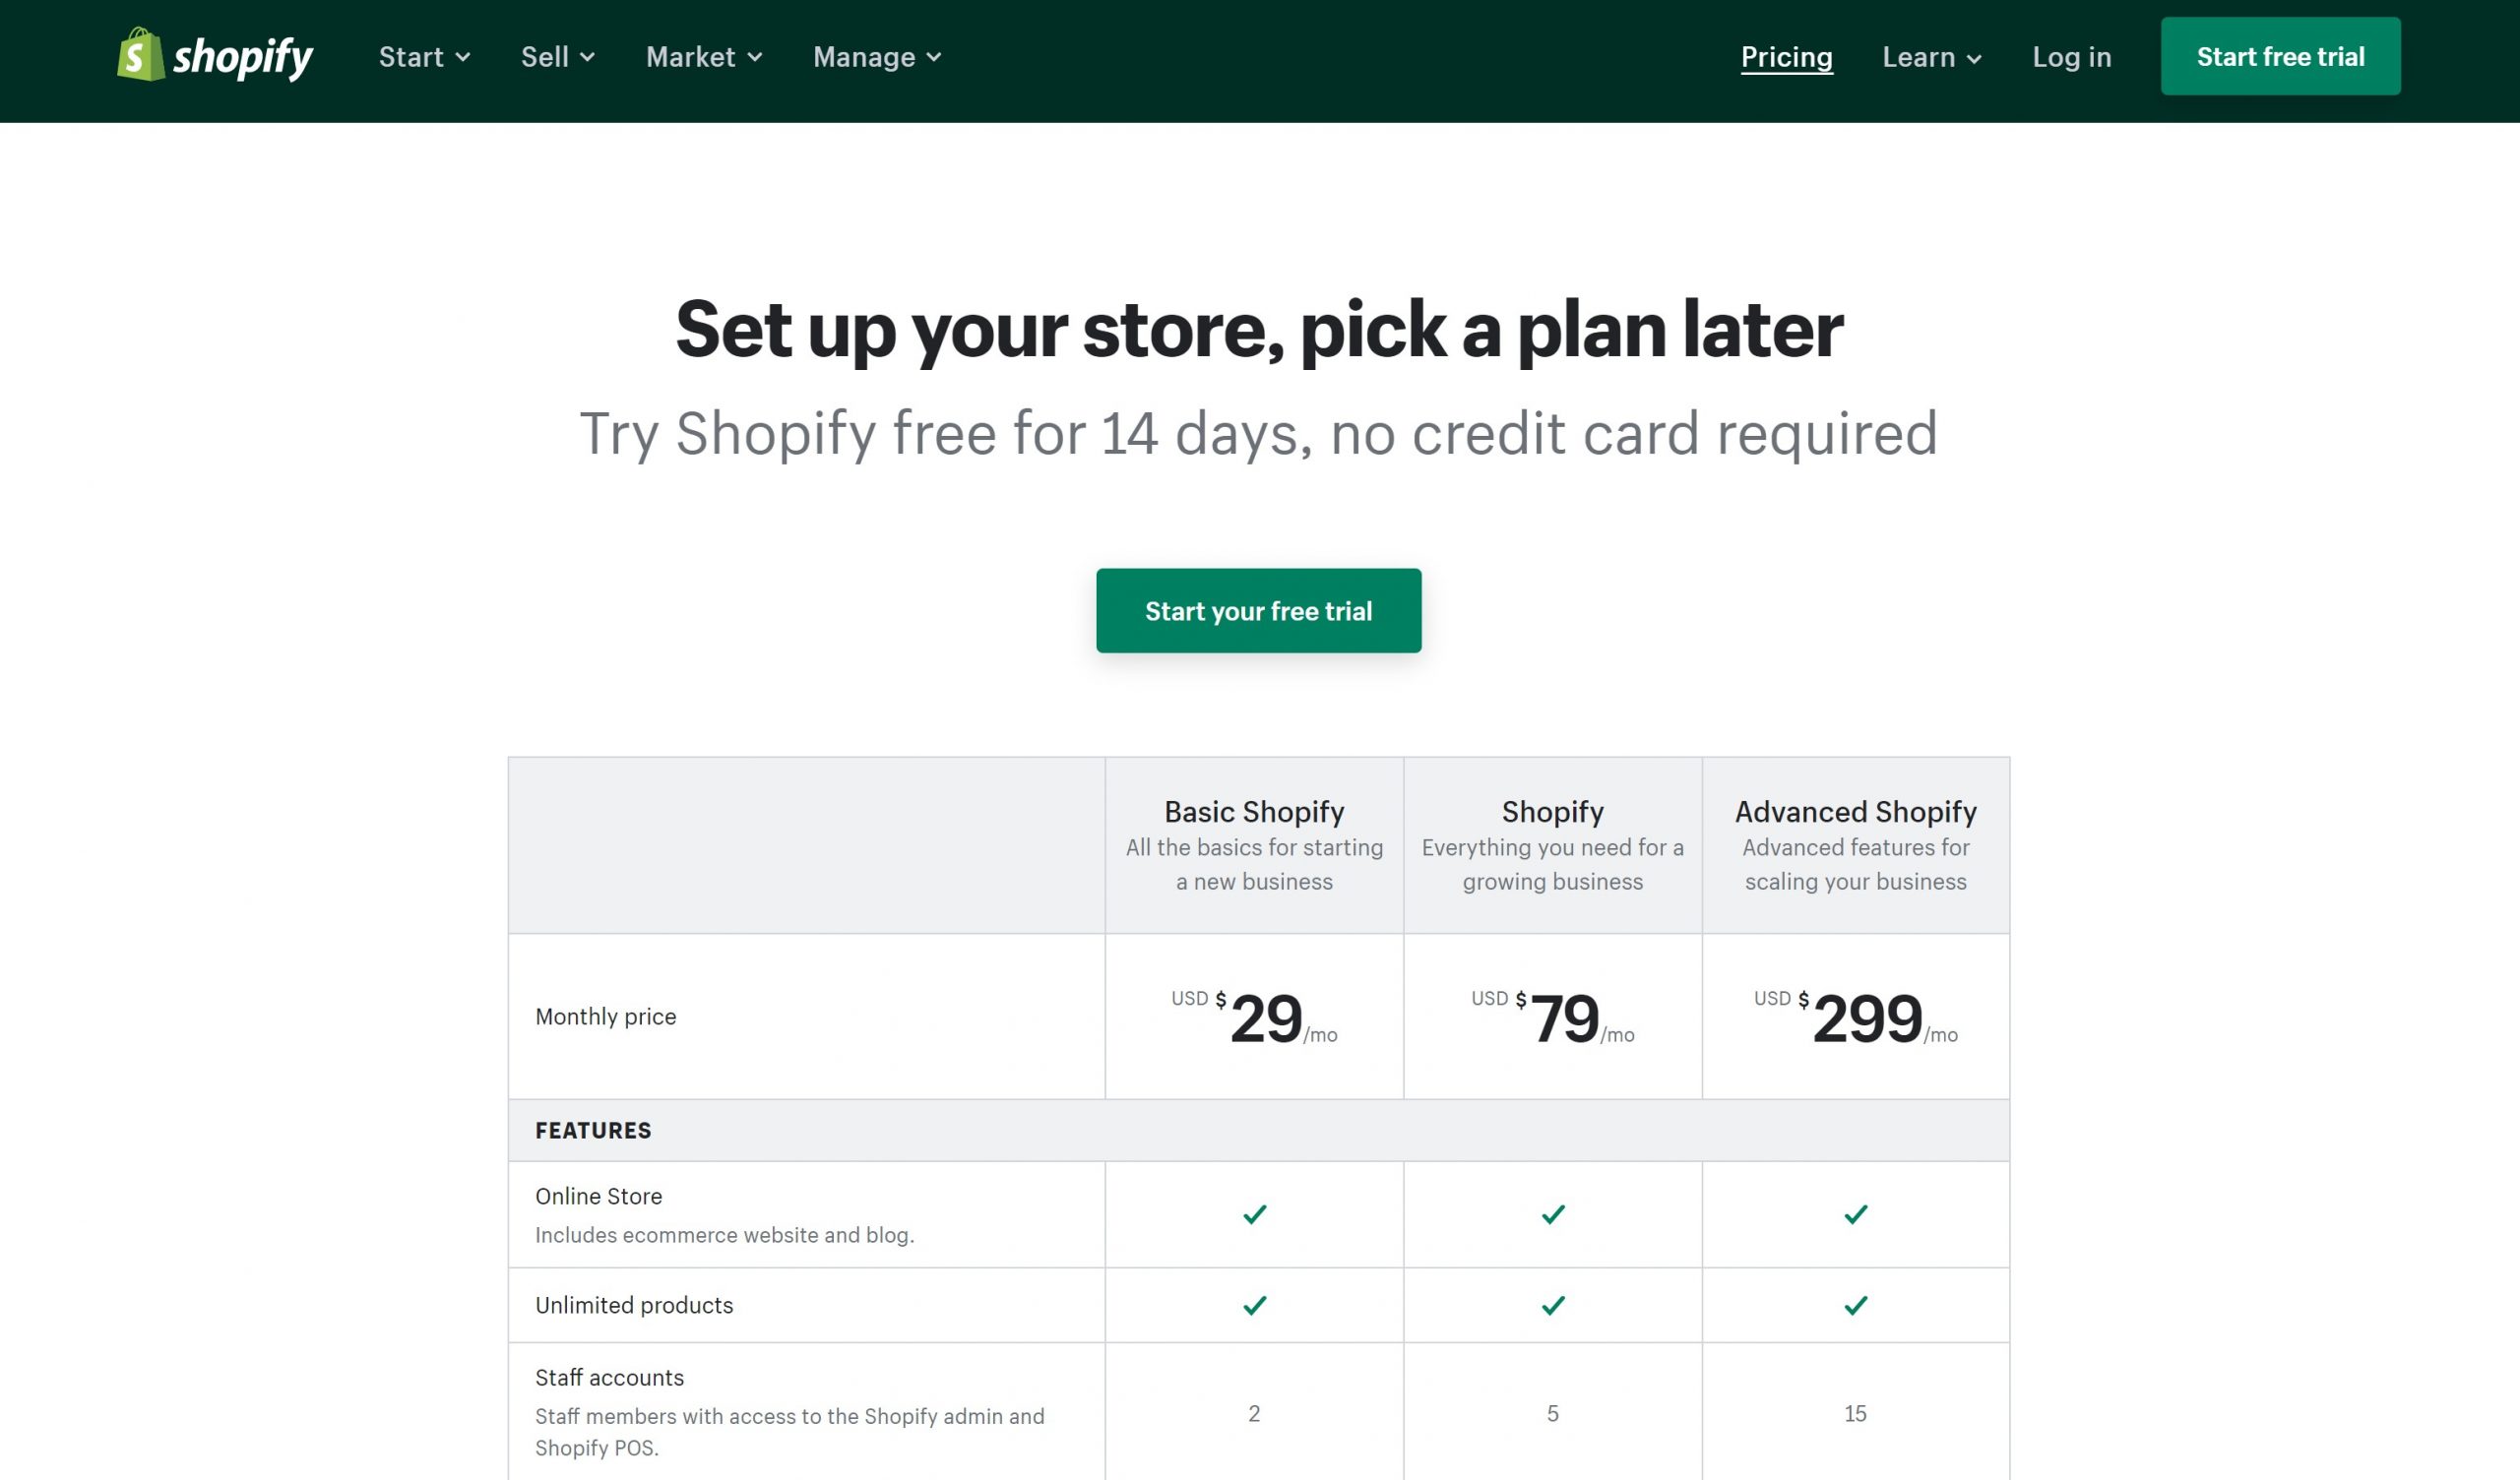Click the $79 per month Shopify price

coord(1552,1017)
